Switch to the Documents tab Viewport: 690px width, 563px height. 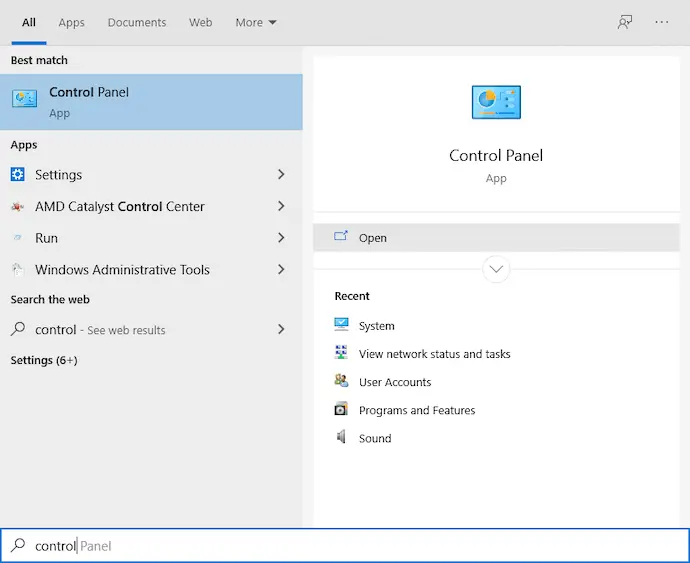click(x=137, y=22)
